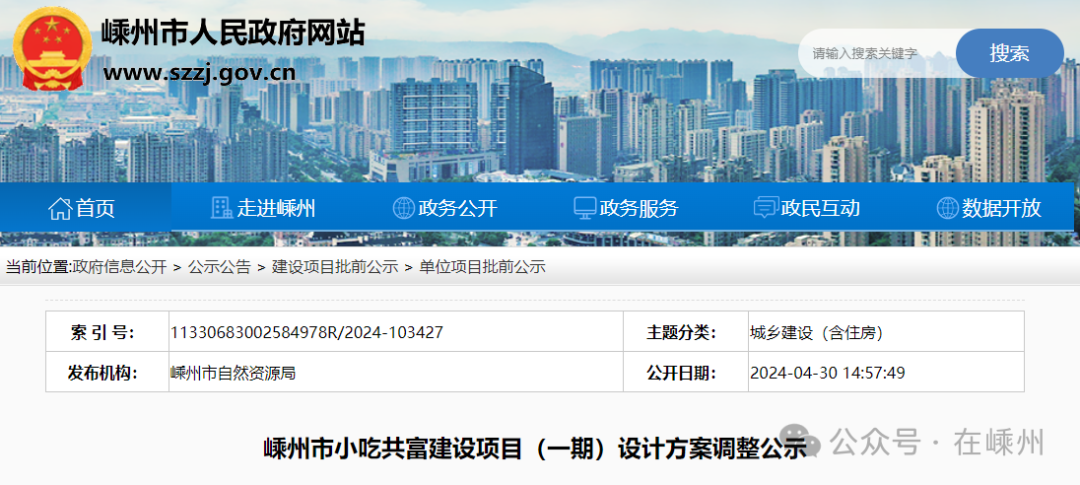The height and width of the screenshot is (485, 1080).
Task: Click the www.szzj.gov.cn web address text
Action: tap(199, 72)
